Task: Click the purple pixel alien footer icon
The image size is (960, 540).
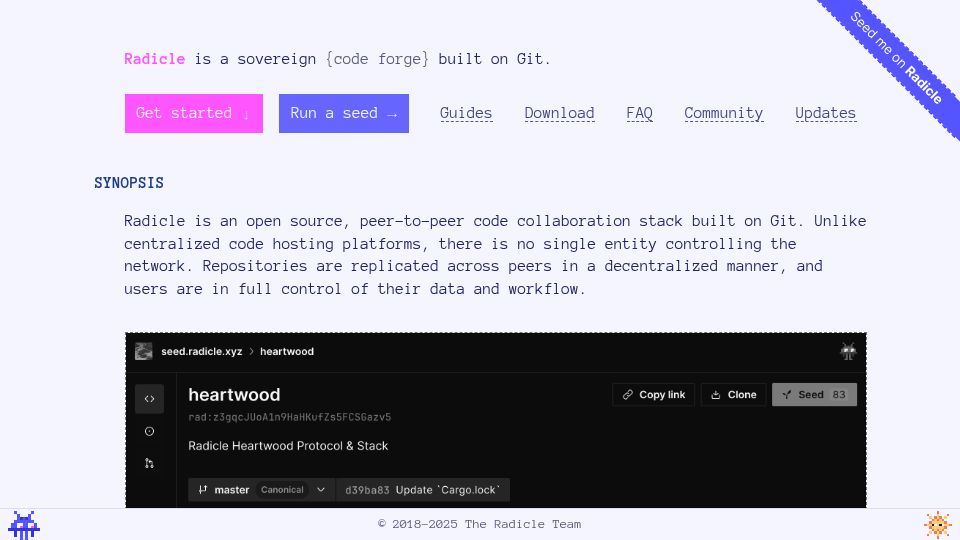Action: 24,525
